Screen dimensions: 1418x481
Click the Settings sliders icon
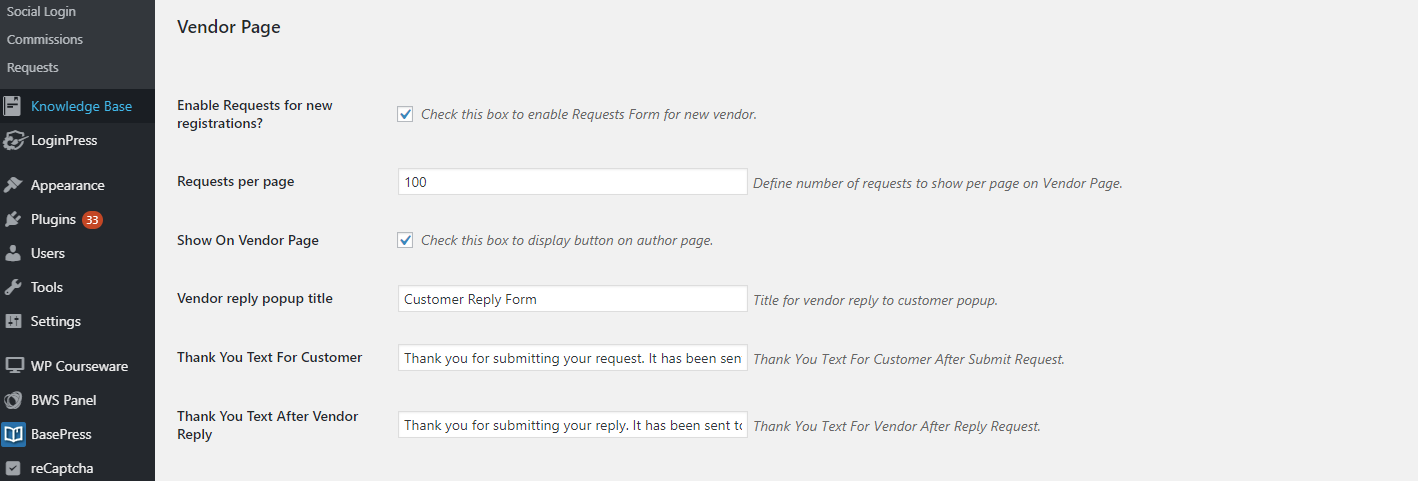13,321
